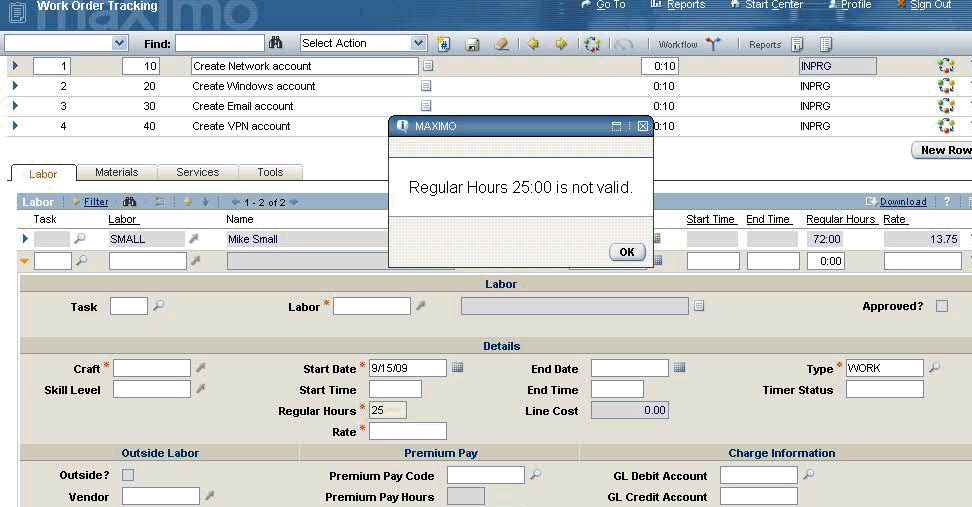Click the Sign Out link
972x507 pixels.
tap(930, 4)
